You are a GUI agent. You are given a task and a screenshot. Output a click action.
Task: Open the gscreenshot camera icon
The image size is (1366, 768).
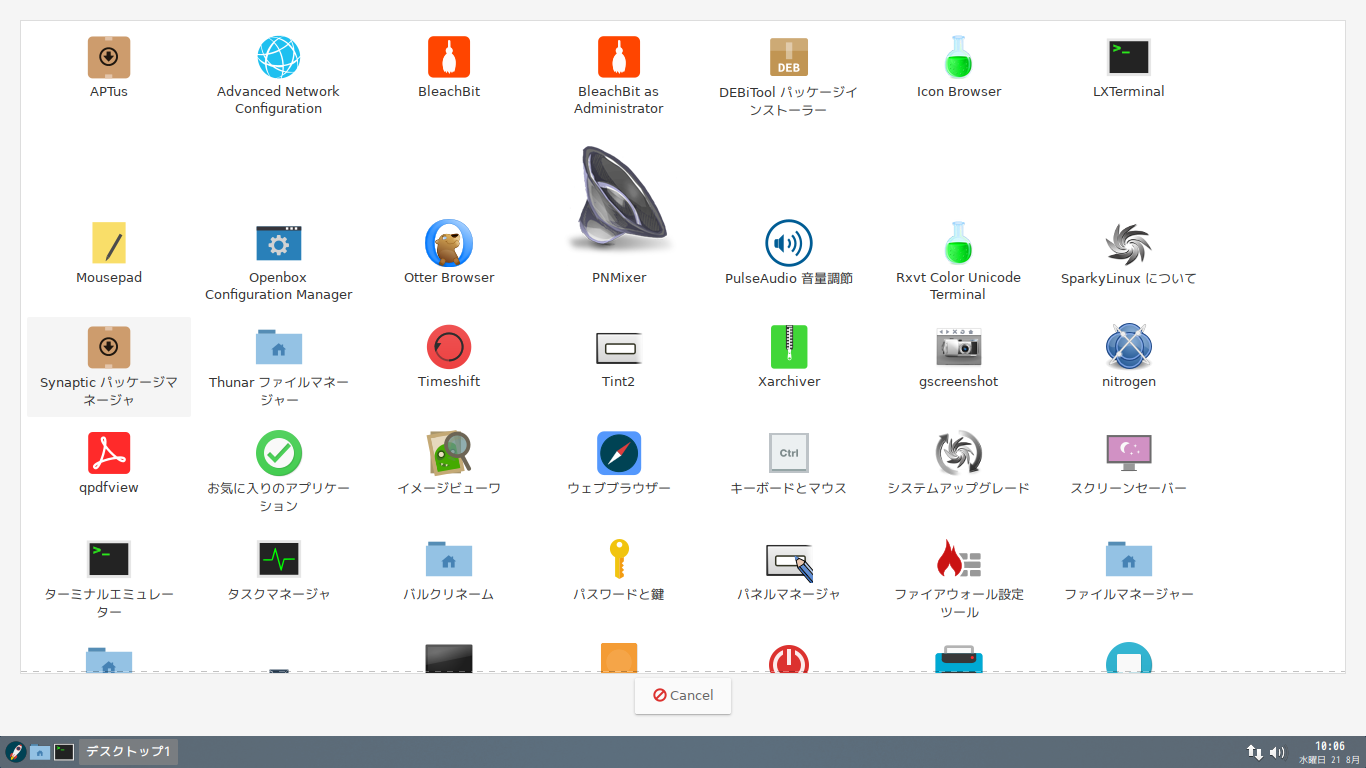pyautogui.click(x=959, y=347)
